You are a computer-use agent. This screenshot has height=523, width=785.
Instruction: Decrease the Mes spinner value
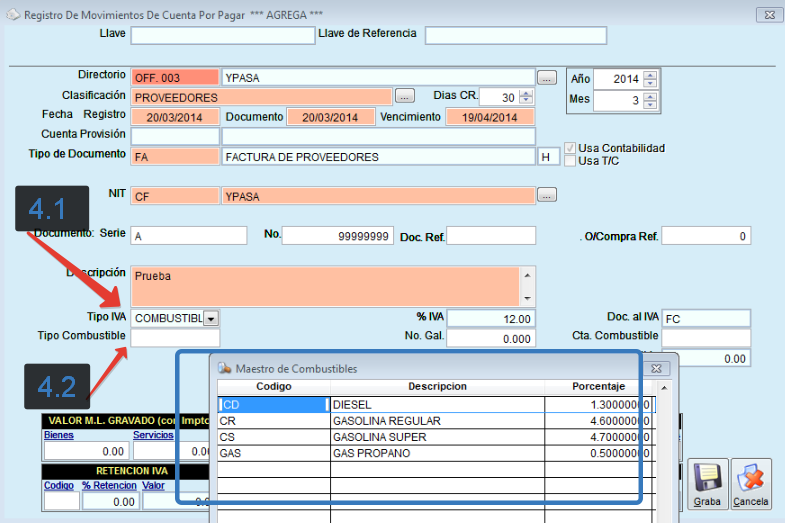650,105
